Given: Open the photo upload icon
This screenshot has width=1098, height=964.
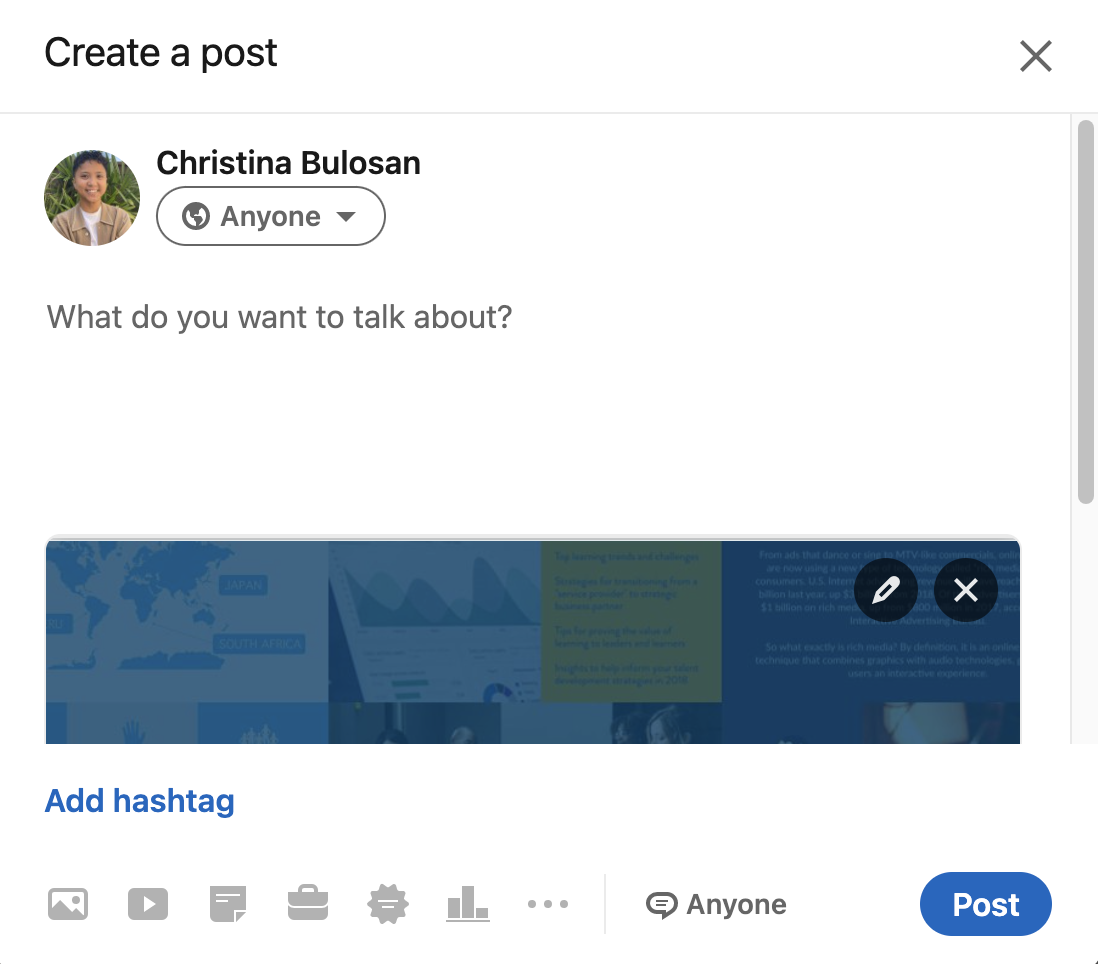Looking at the screenshot, I should tap(67, 903).
